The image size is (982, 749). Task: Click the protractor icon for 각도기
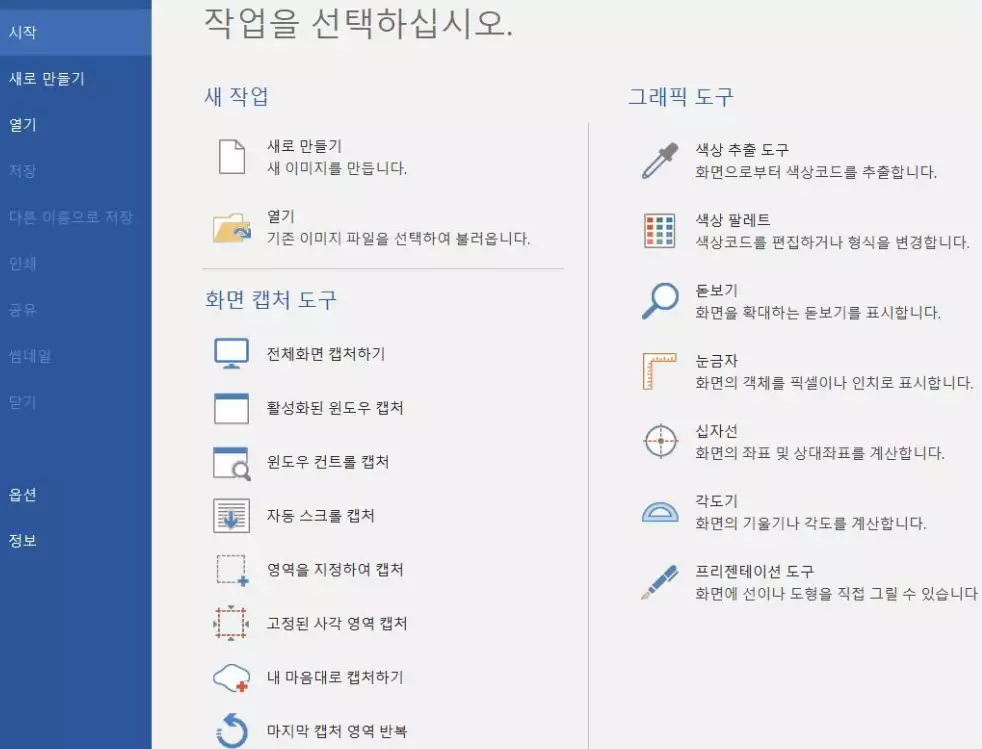tap(660, 512)
